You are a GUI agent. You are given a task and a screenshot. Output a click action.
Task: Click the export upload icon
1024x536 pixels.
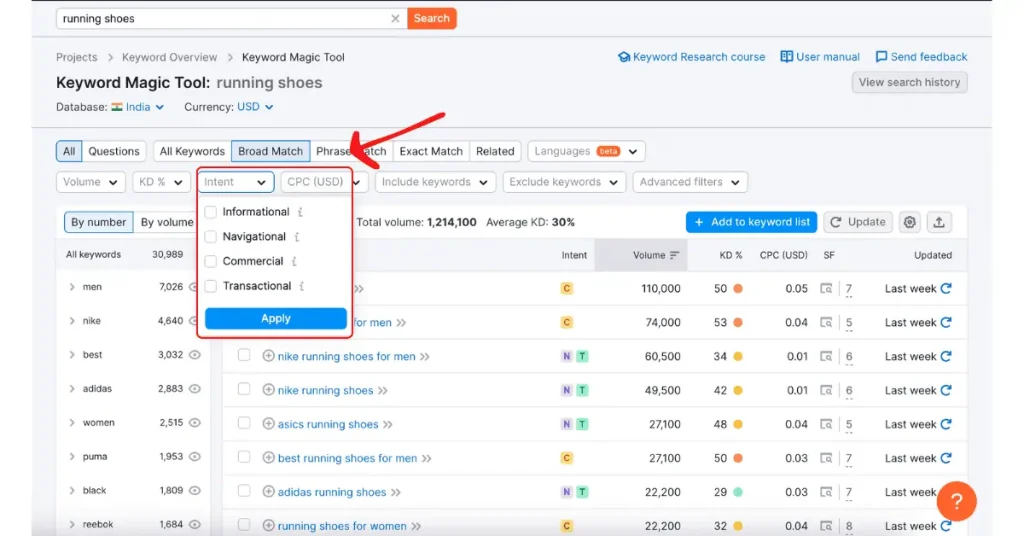click(938, 222)
